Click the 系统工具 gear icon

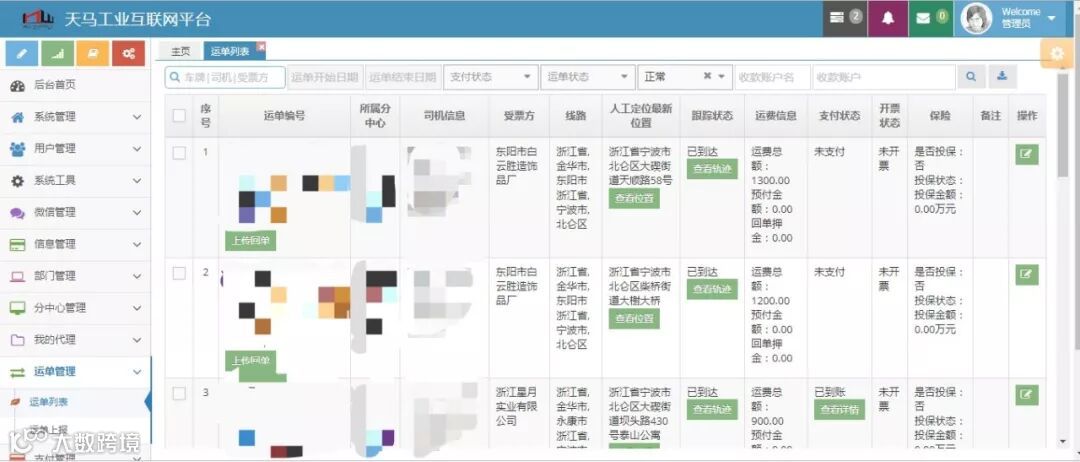click(18, 180)
